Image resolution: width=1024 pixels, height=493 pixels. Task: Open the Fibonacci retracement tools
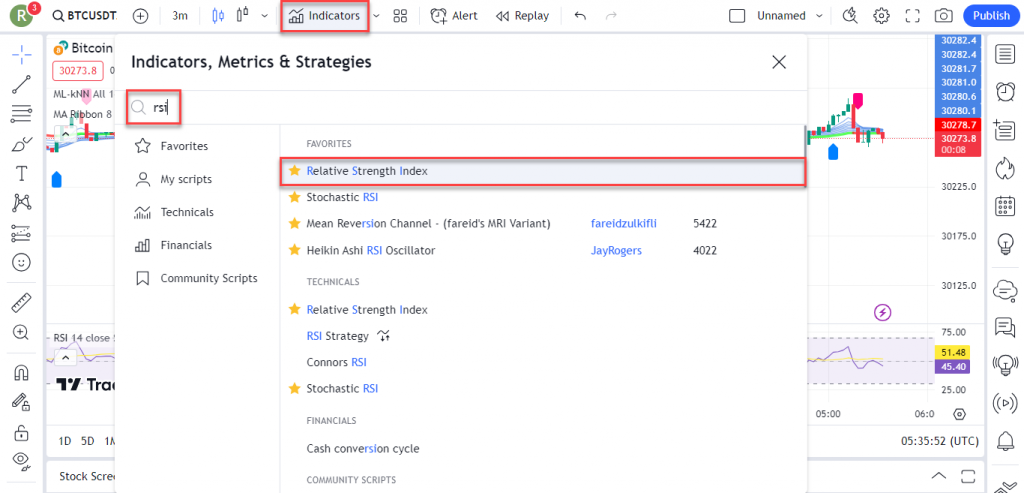22,114
